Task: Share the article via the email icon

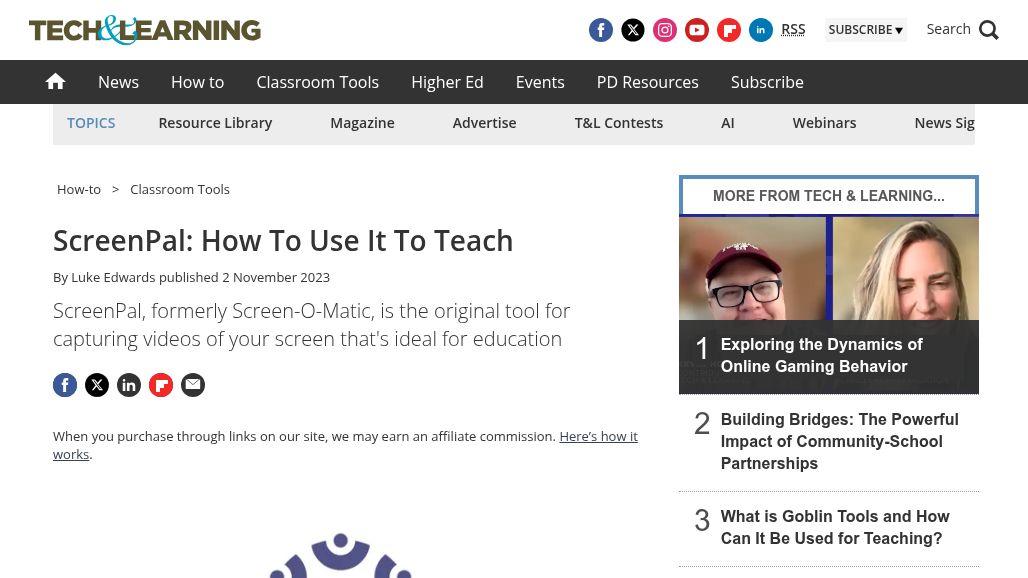Action: point(192,385)
